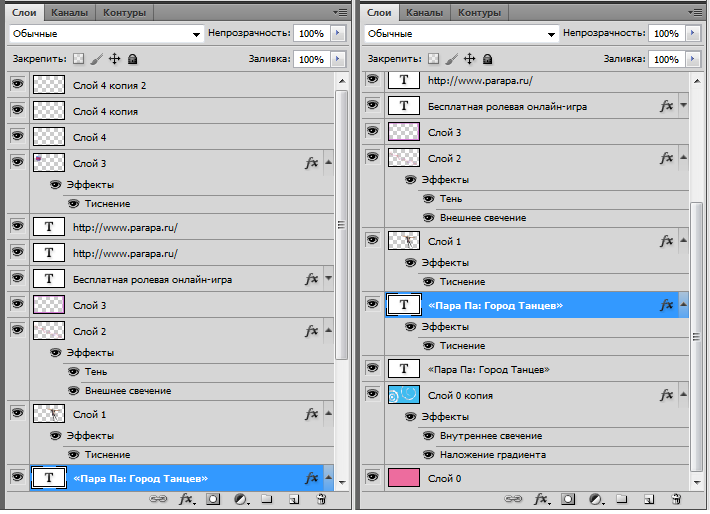Screen dimensions: 710x514
Task: Hide the "Внутреннее свечение" effect
Action: click(x=428, y=436)
